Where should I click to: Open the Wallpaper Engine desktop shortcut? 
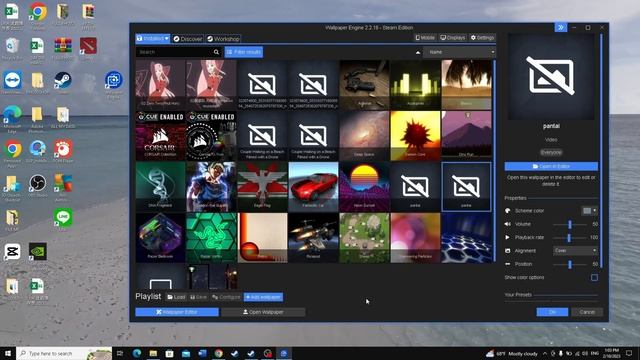[x=113, y=80]
